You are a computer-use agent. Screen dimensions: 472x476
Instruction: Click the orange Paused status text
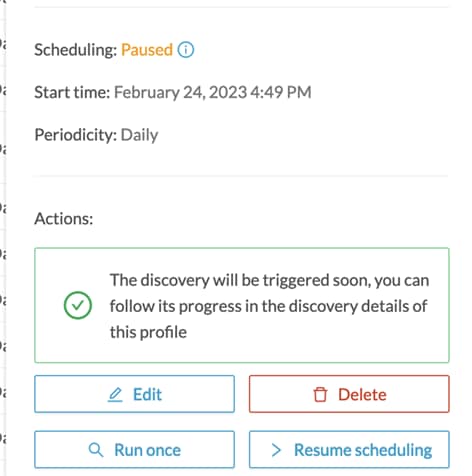[147, 50]
